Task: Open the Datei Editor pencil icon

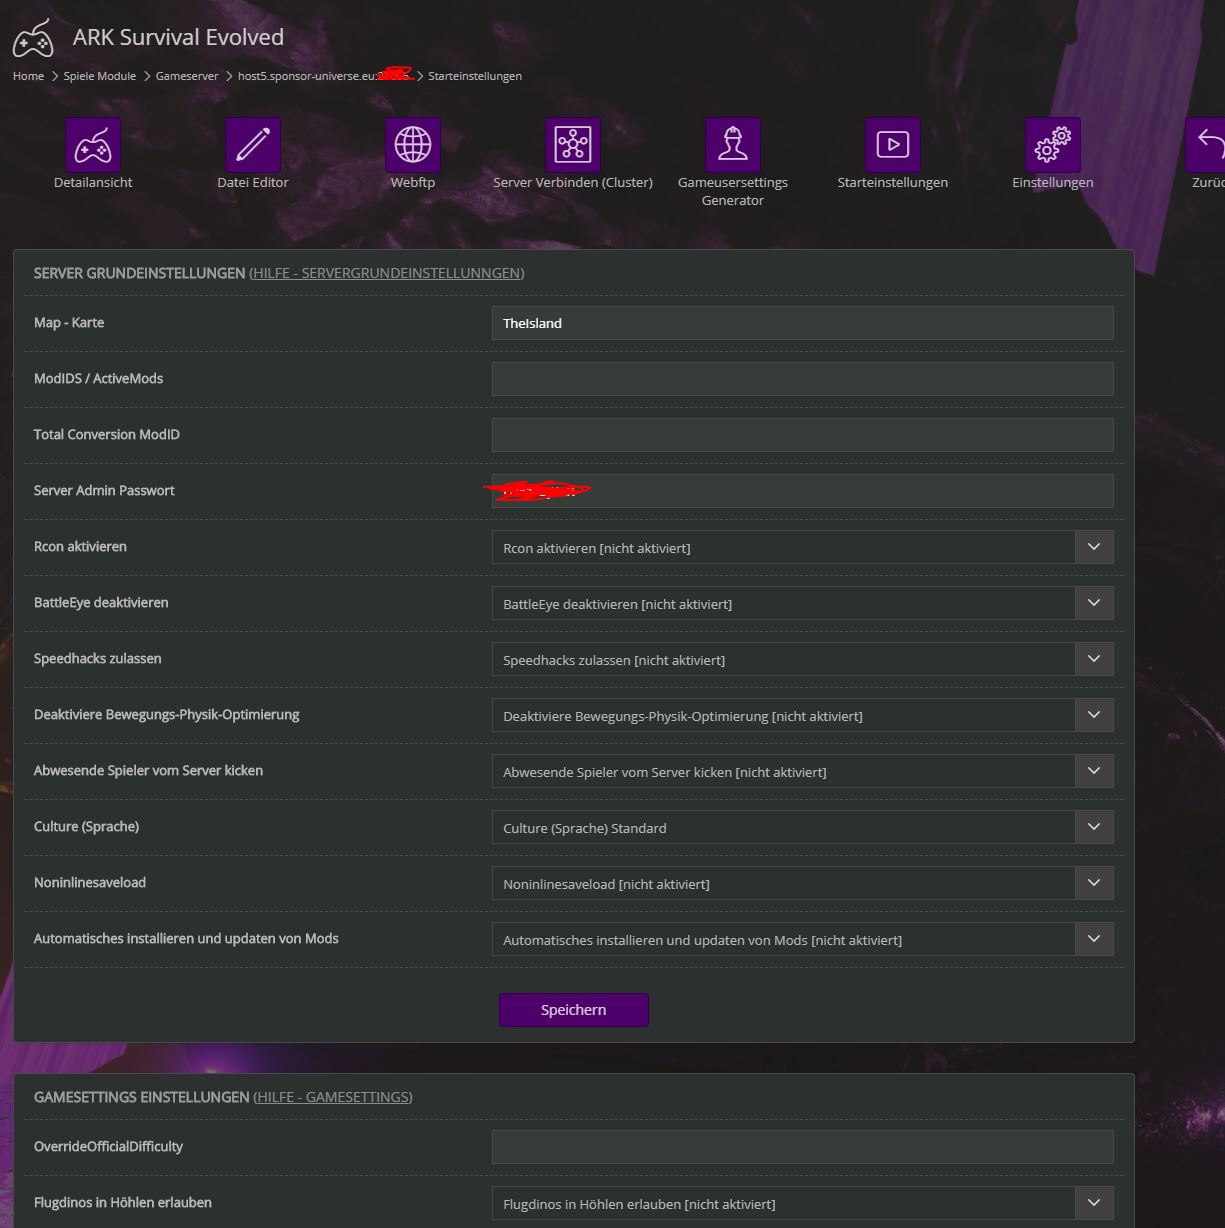Action: pyautogui.click(x=253, y=146)
